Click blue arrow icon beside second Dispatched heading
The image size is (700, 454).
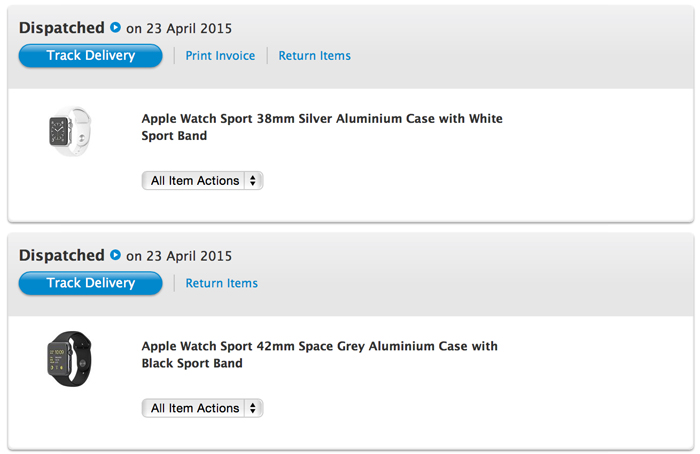(x=115, y=255)
